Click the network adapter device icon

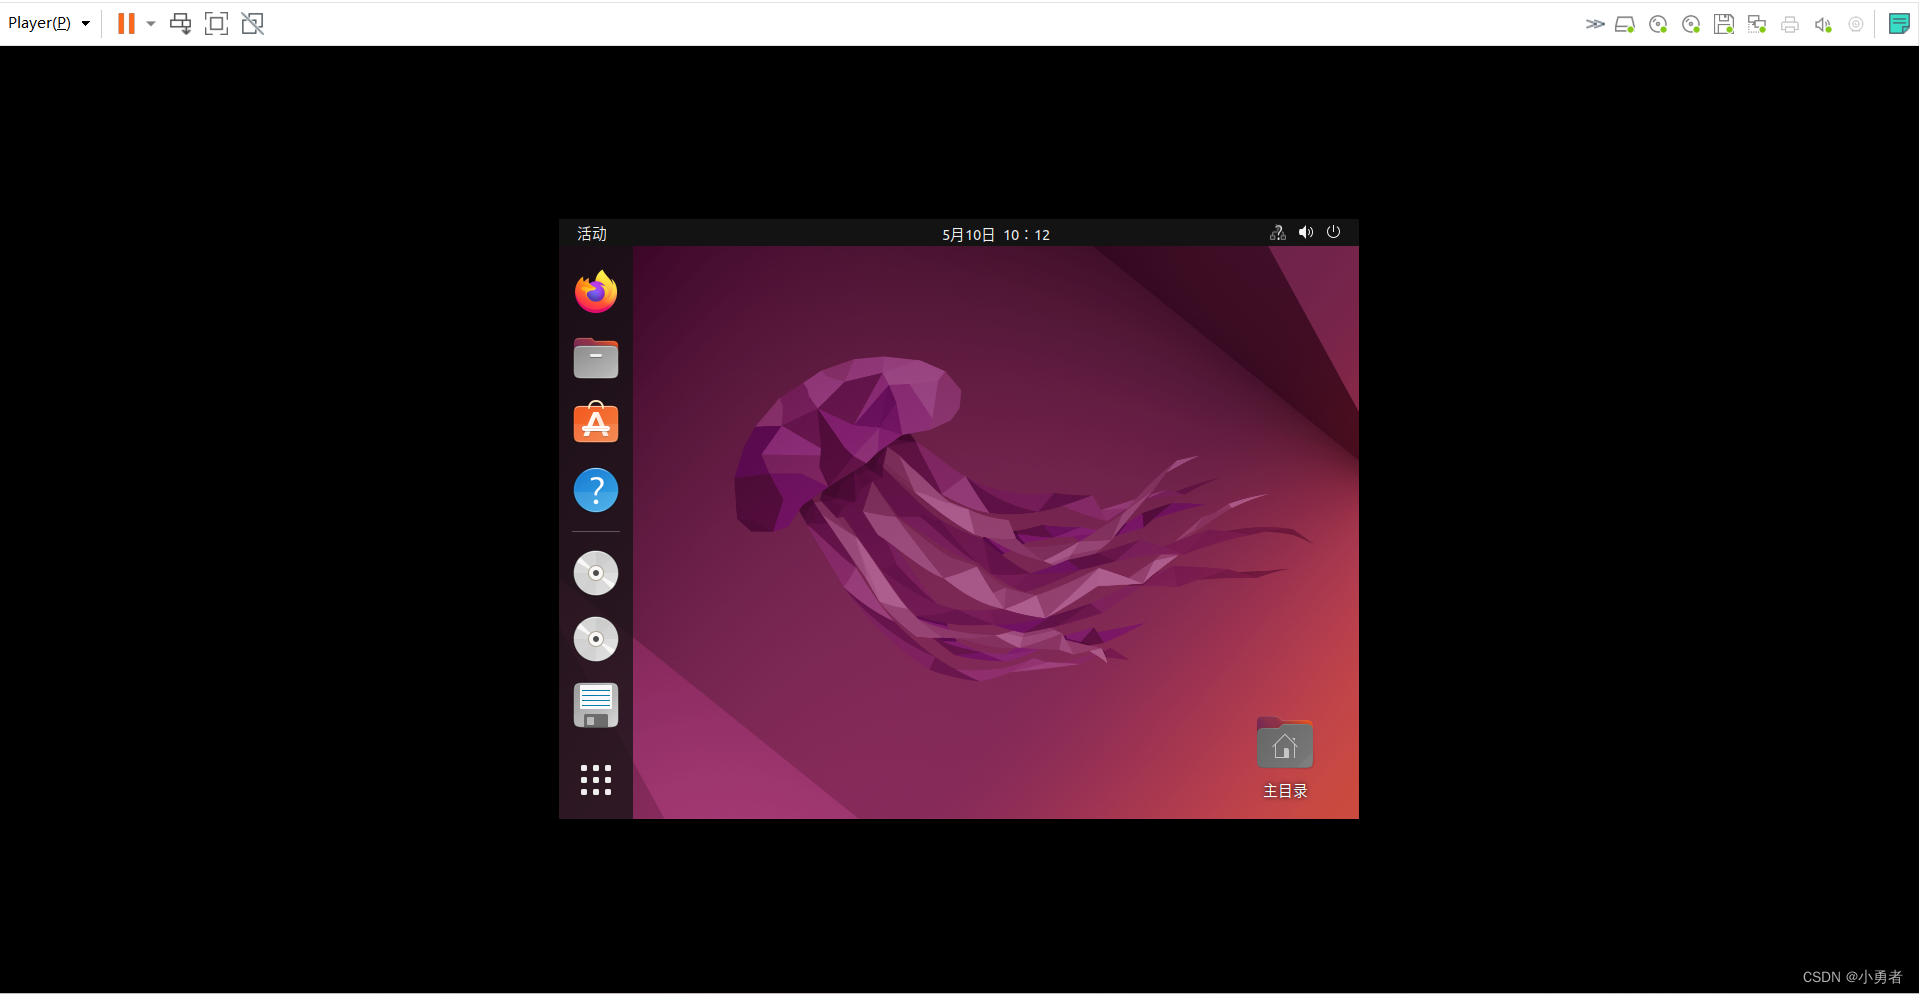tap(1757, 24)
